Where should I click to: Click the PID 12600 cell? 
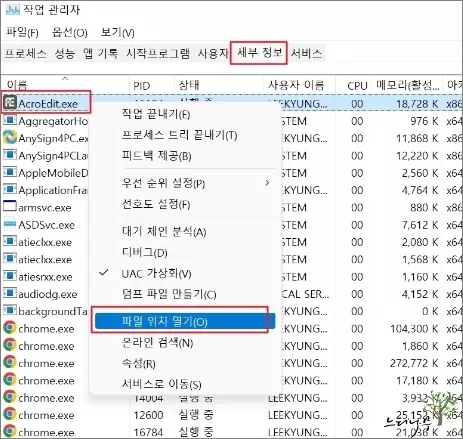[x=148, y=415]
